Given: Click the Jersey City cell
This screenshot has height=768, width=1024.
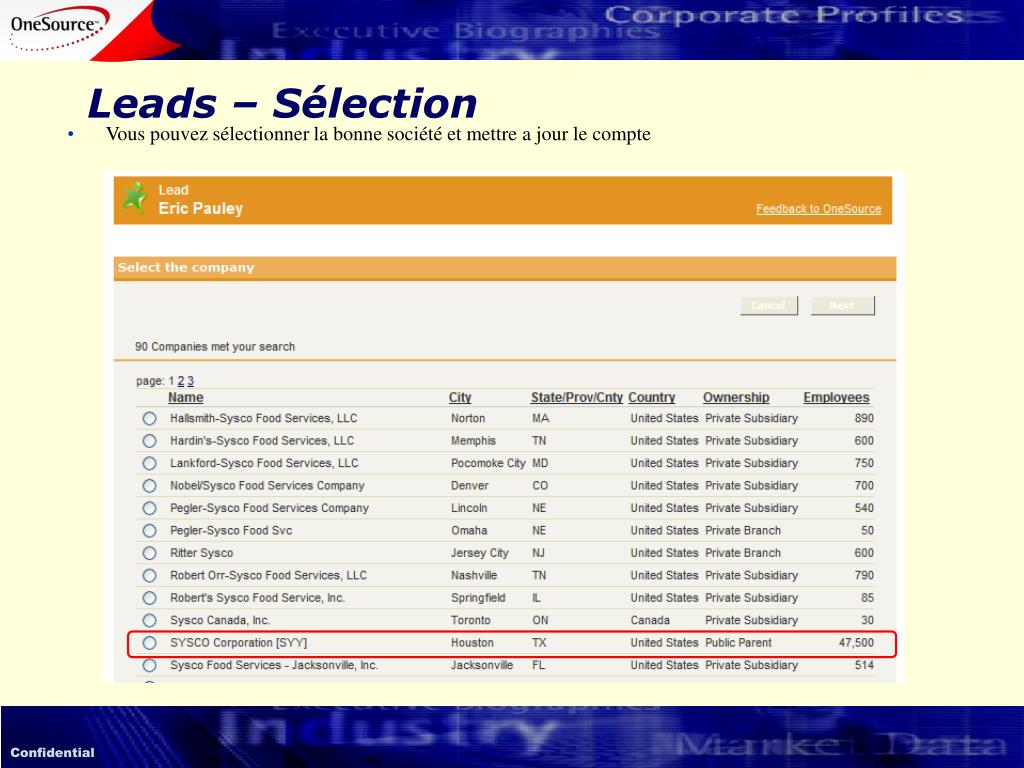Looking at the screenshot, I should coord(479,553).
